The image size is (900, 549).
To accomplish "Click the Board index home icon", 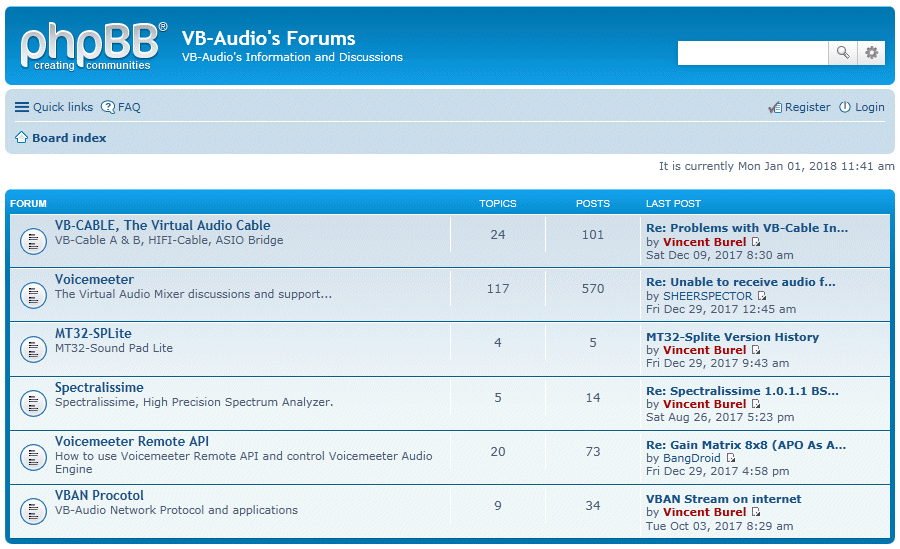I will 21,137.
